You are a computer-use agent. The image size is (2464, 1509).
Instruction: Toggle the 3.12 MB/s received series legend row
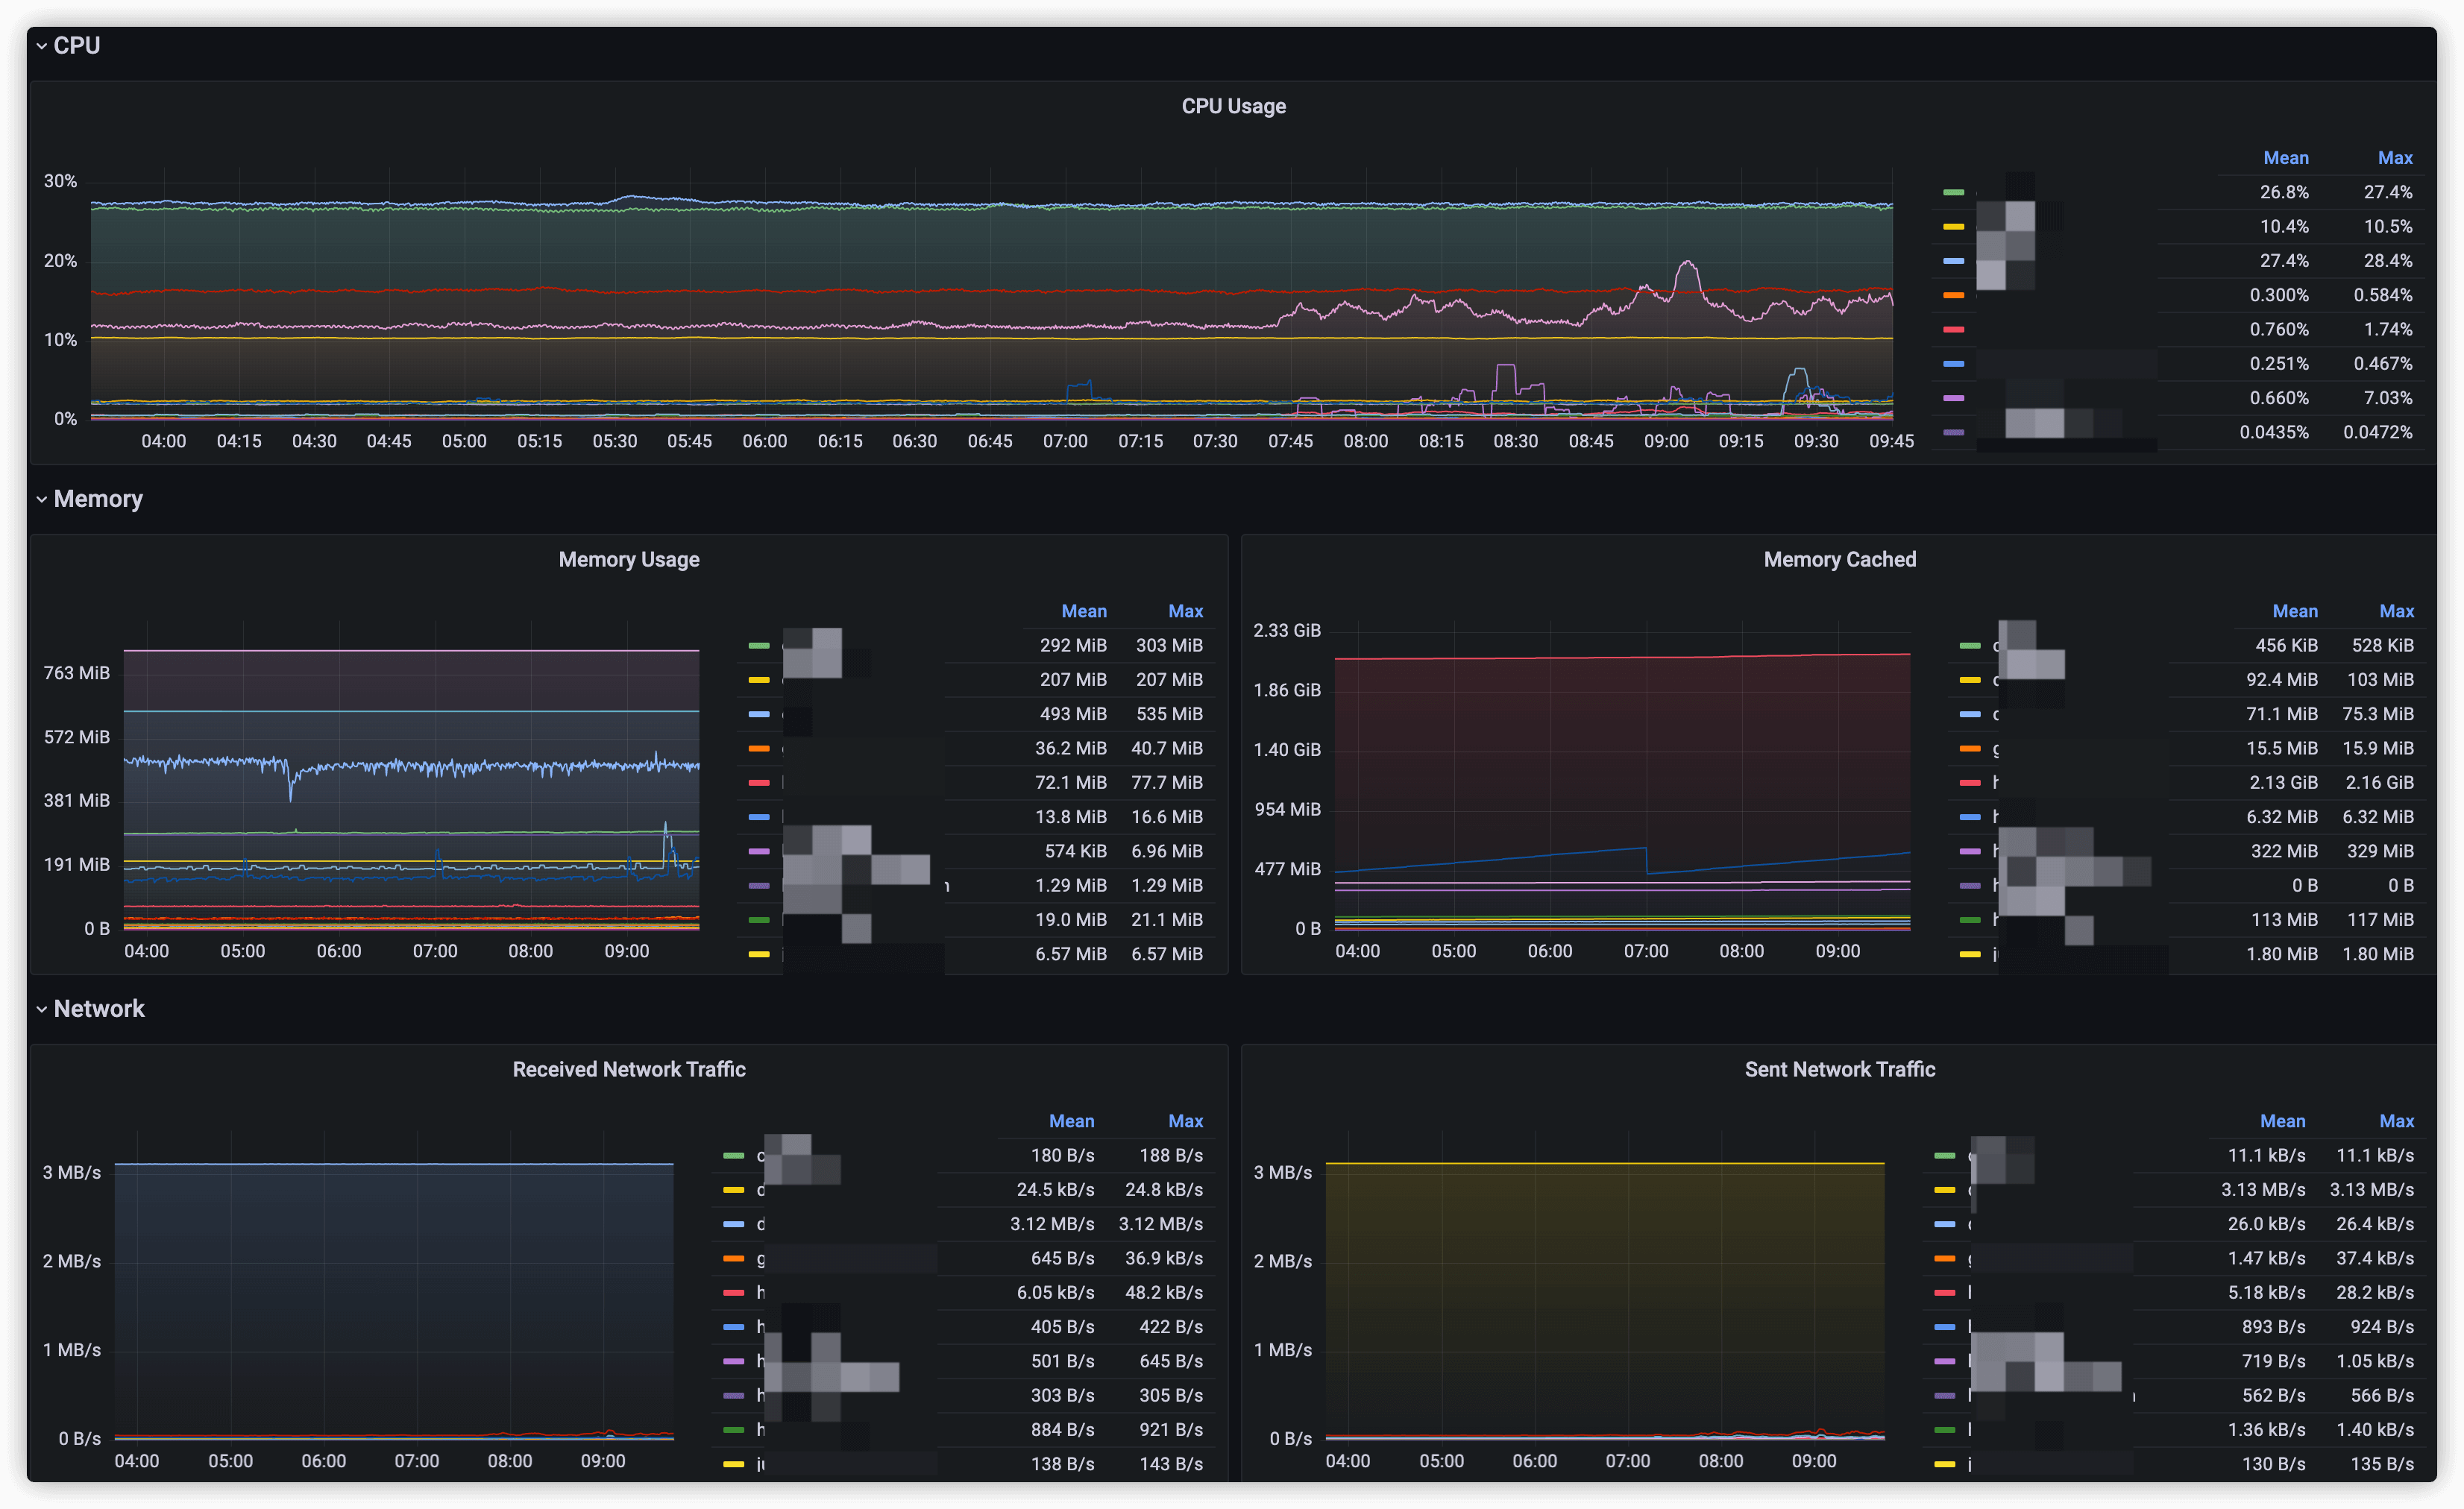click(x=762, y=1224)
